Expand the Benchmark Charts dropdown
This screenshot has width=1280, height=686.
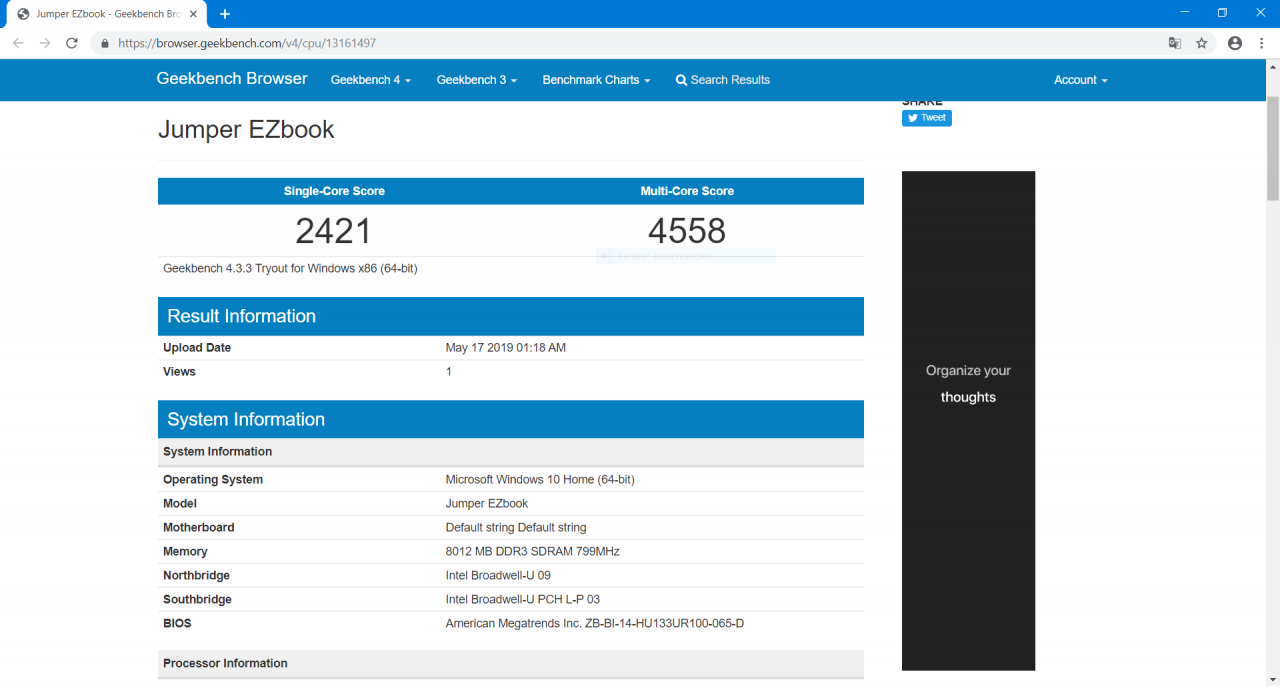(597, 80)
